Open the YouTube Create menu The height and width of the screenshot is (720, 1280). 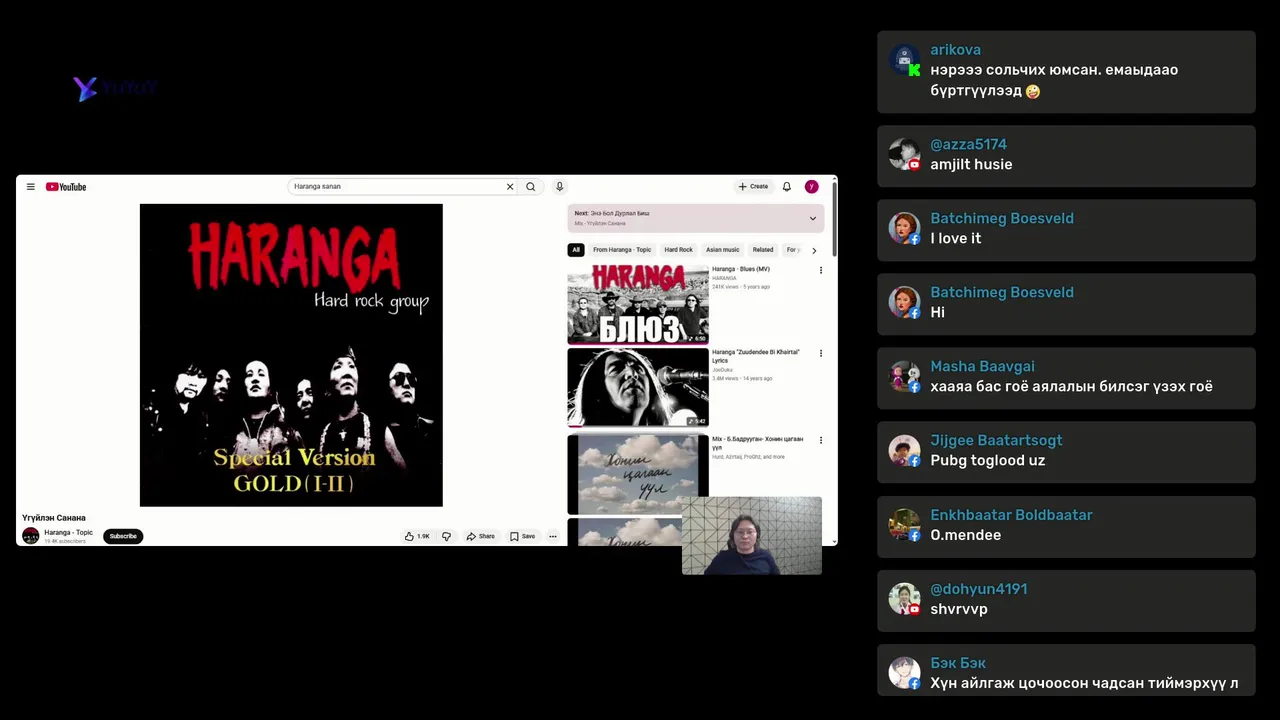753,187
